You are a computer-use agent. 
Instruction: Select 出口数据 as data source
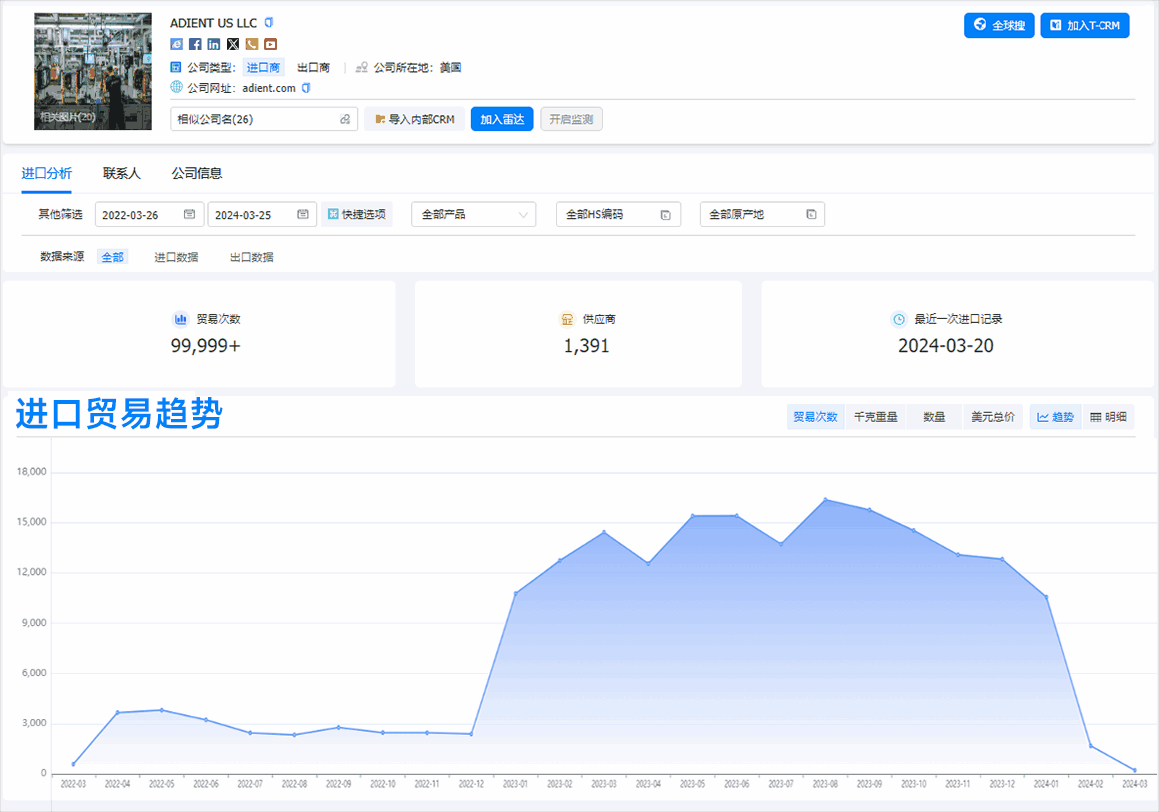(x=251, y=257)
